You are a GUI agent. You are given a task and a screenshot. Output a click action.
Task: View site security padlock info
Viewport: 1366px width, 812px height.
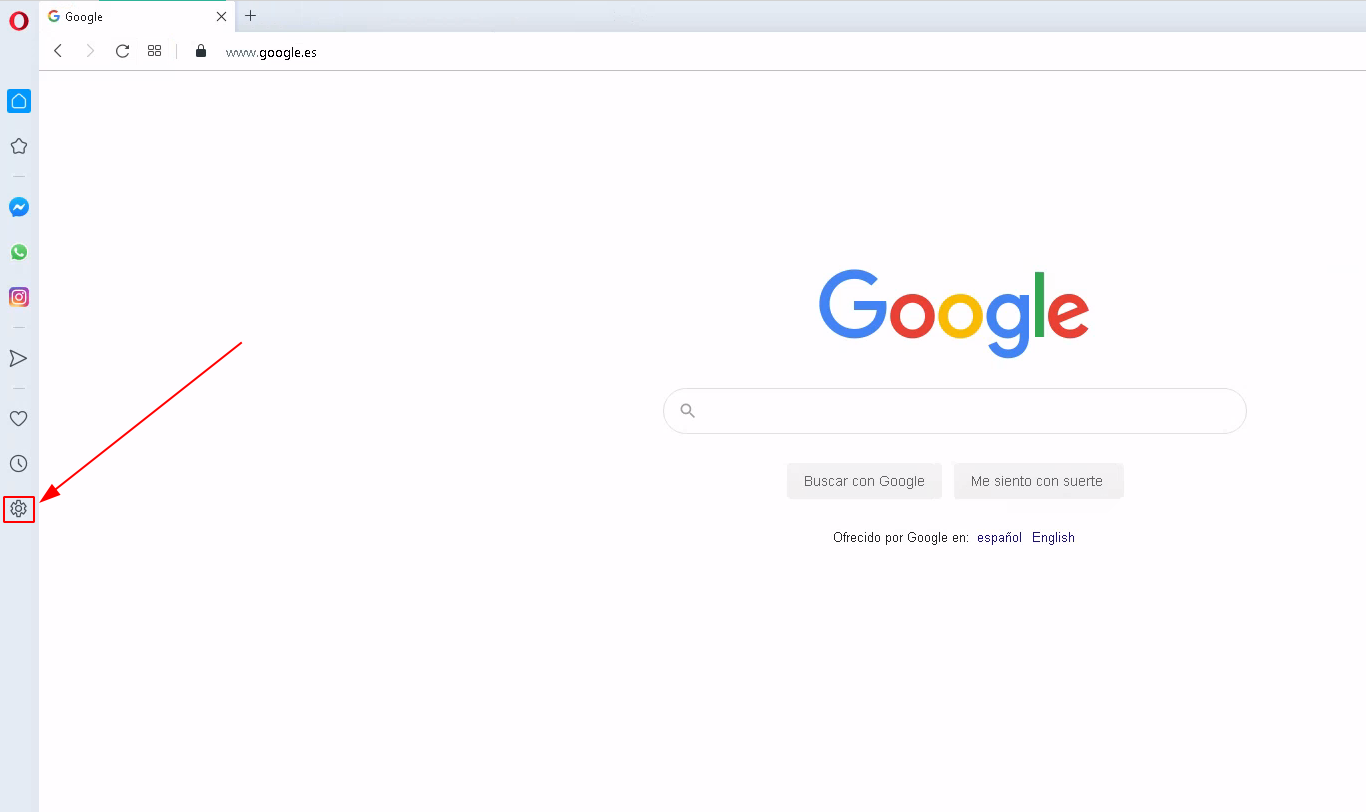(x=201, y=51)
